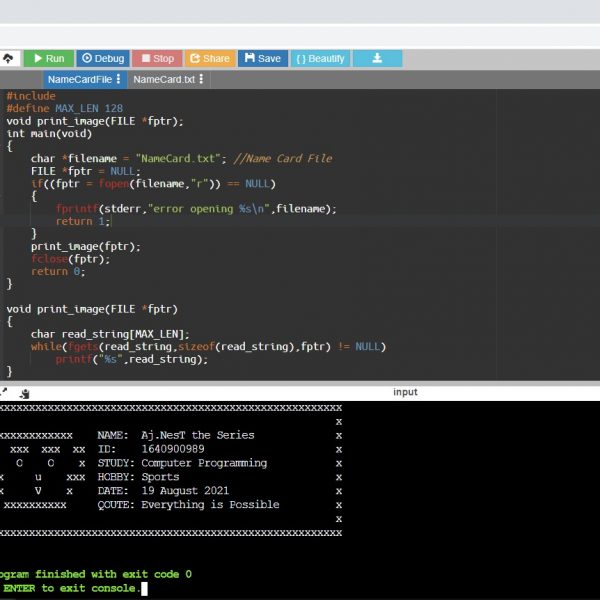600x600 pixels.
Task: Click the #define MAX_LEN 128 line
Action: [65, 108]
